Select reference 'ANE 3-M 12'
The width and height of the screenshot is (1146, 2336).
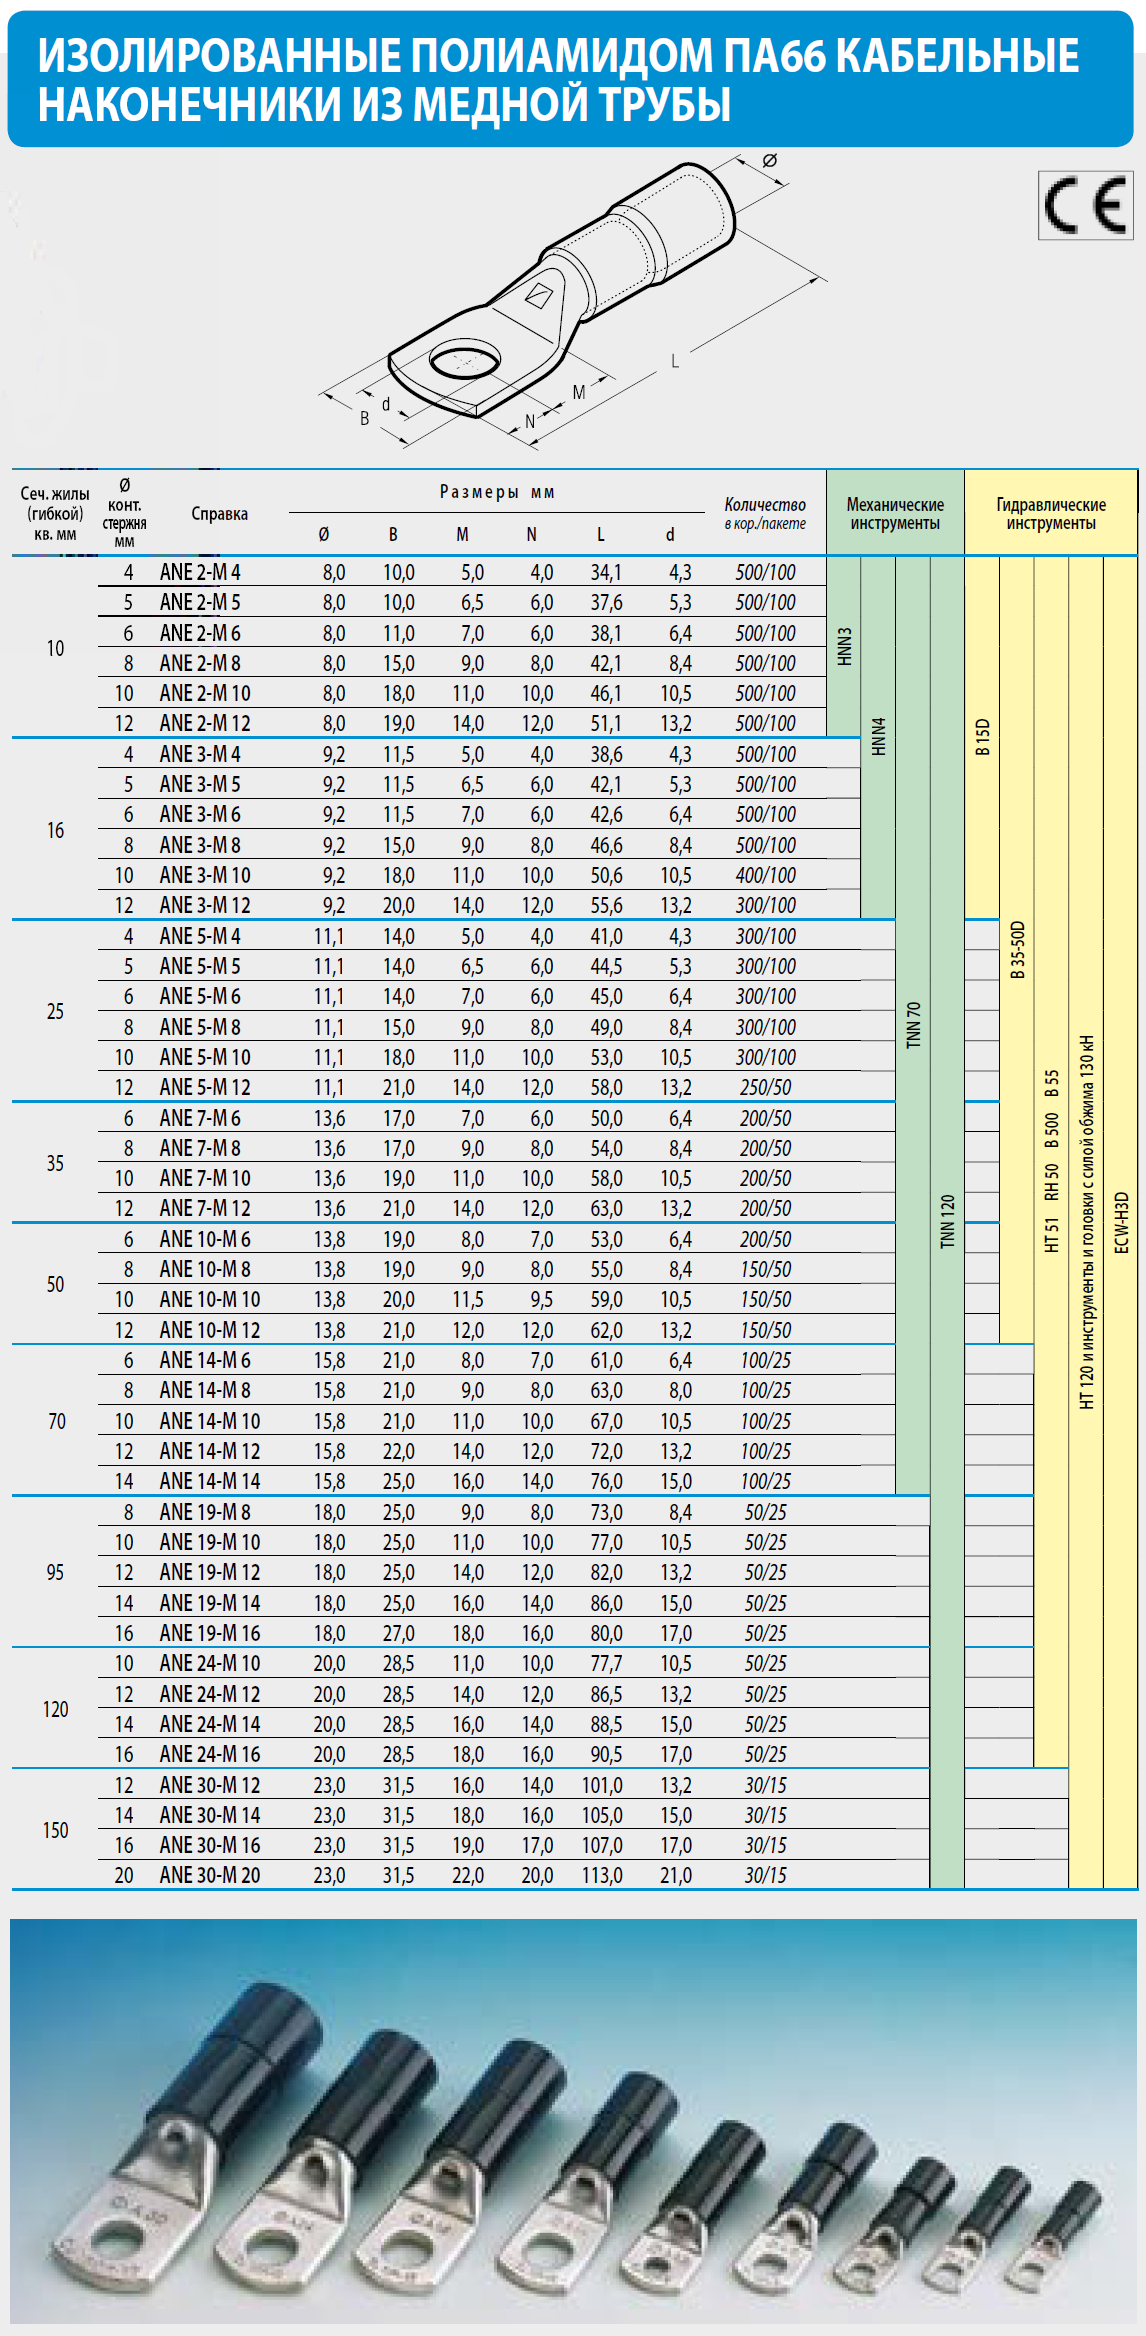(x=205, y=905)
